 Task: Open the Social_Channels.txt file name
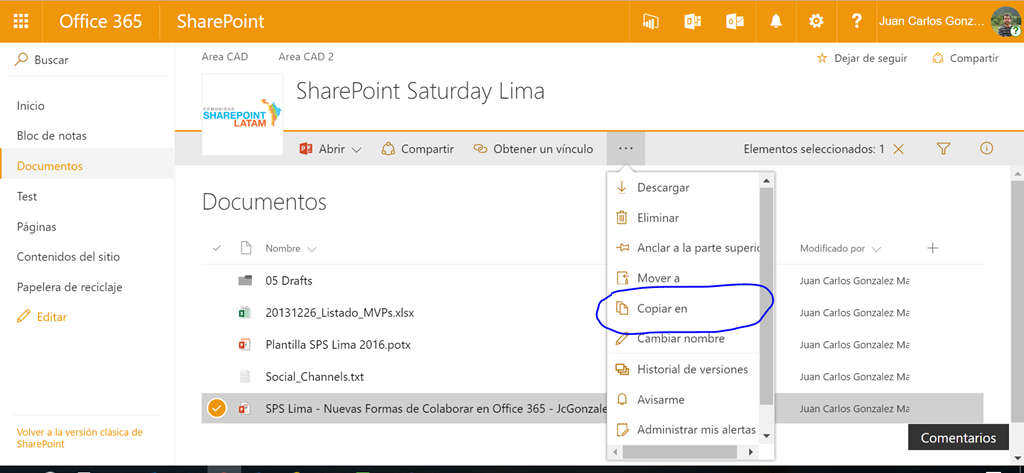coord(315,376)
